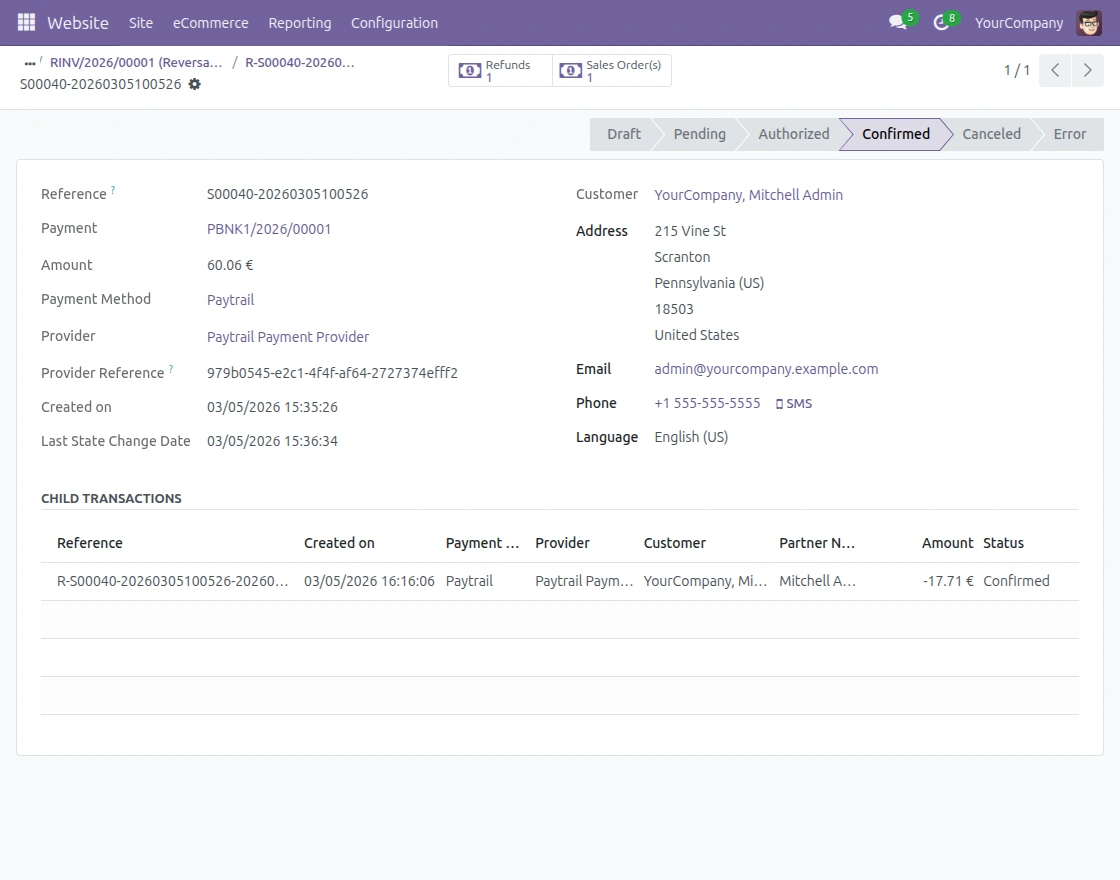Screen dimensions: 1120x880
Task: Open the child transaction R-S00040 row
Action: pyautogui.click(x=172, y=580)
